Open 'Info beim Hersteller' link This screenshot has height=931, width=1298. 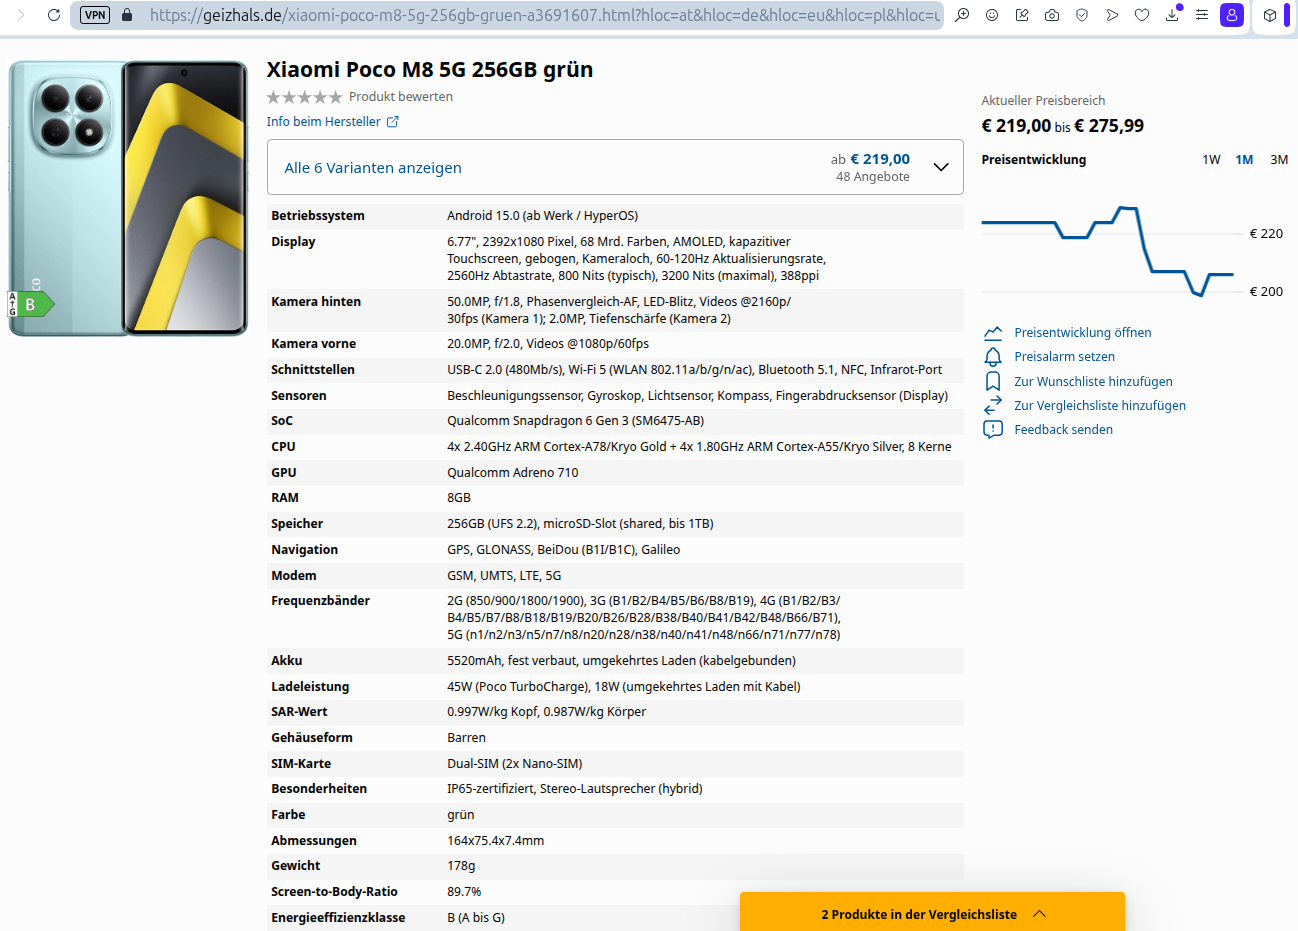point(323,122)
